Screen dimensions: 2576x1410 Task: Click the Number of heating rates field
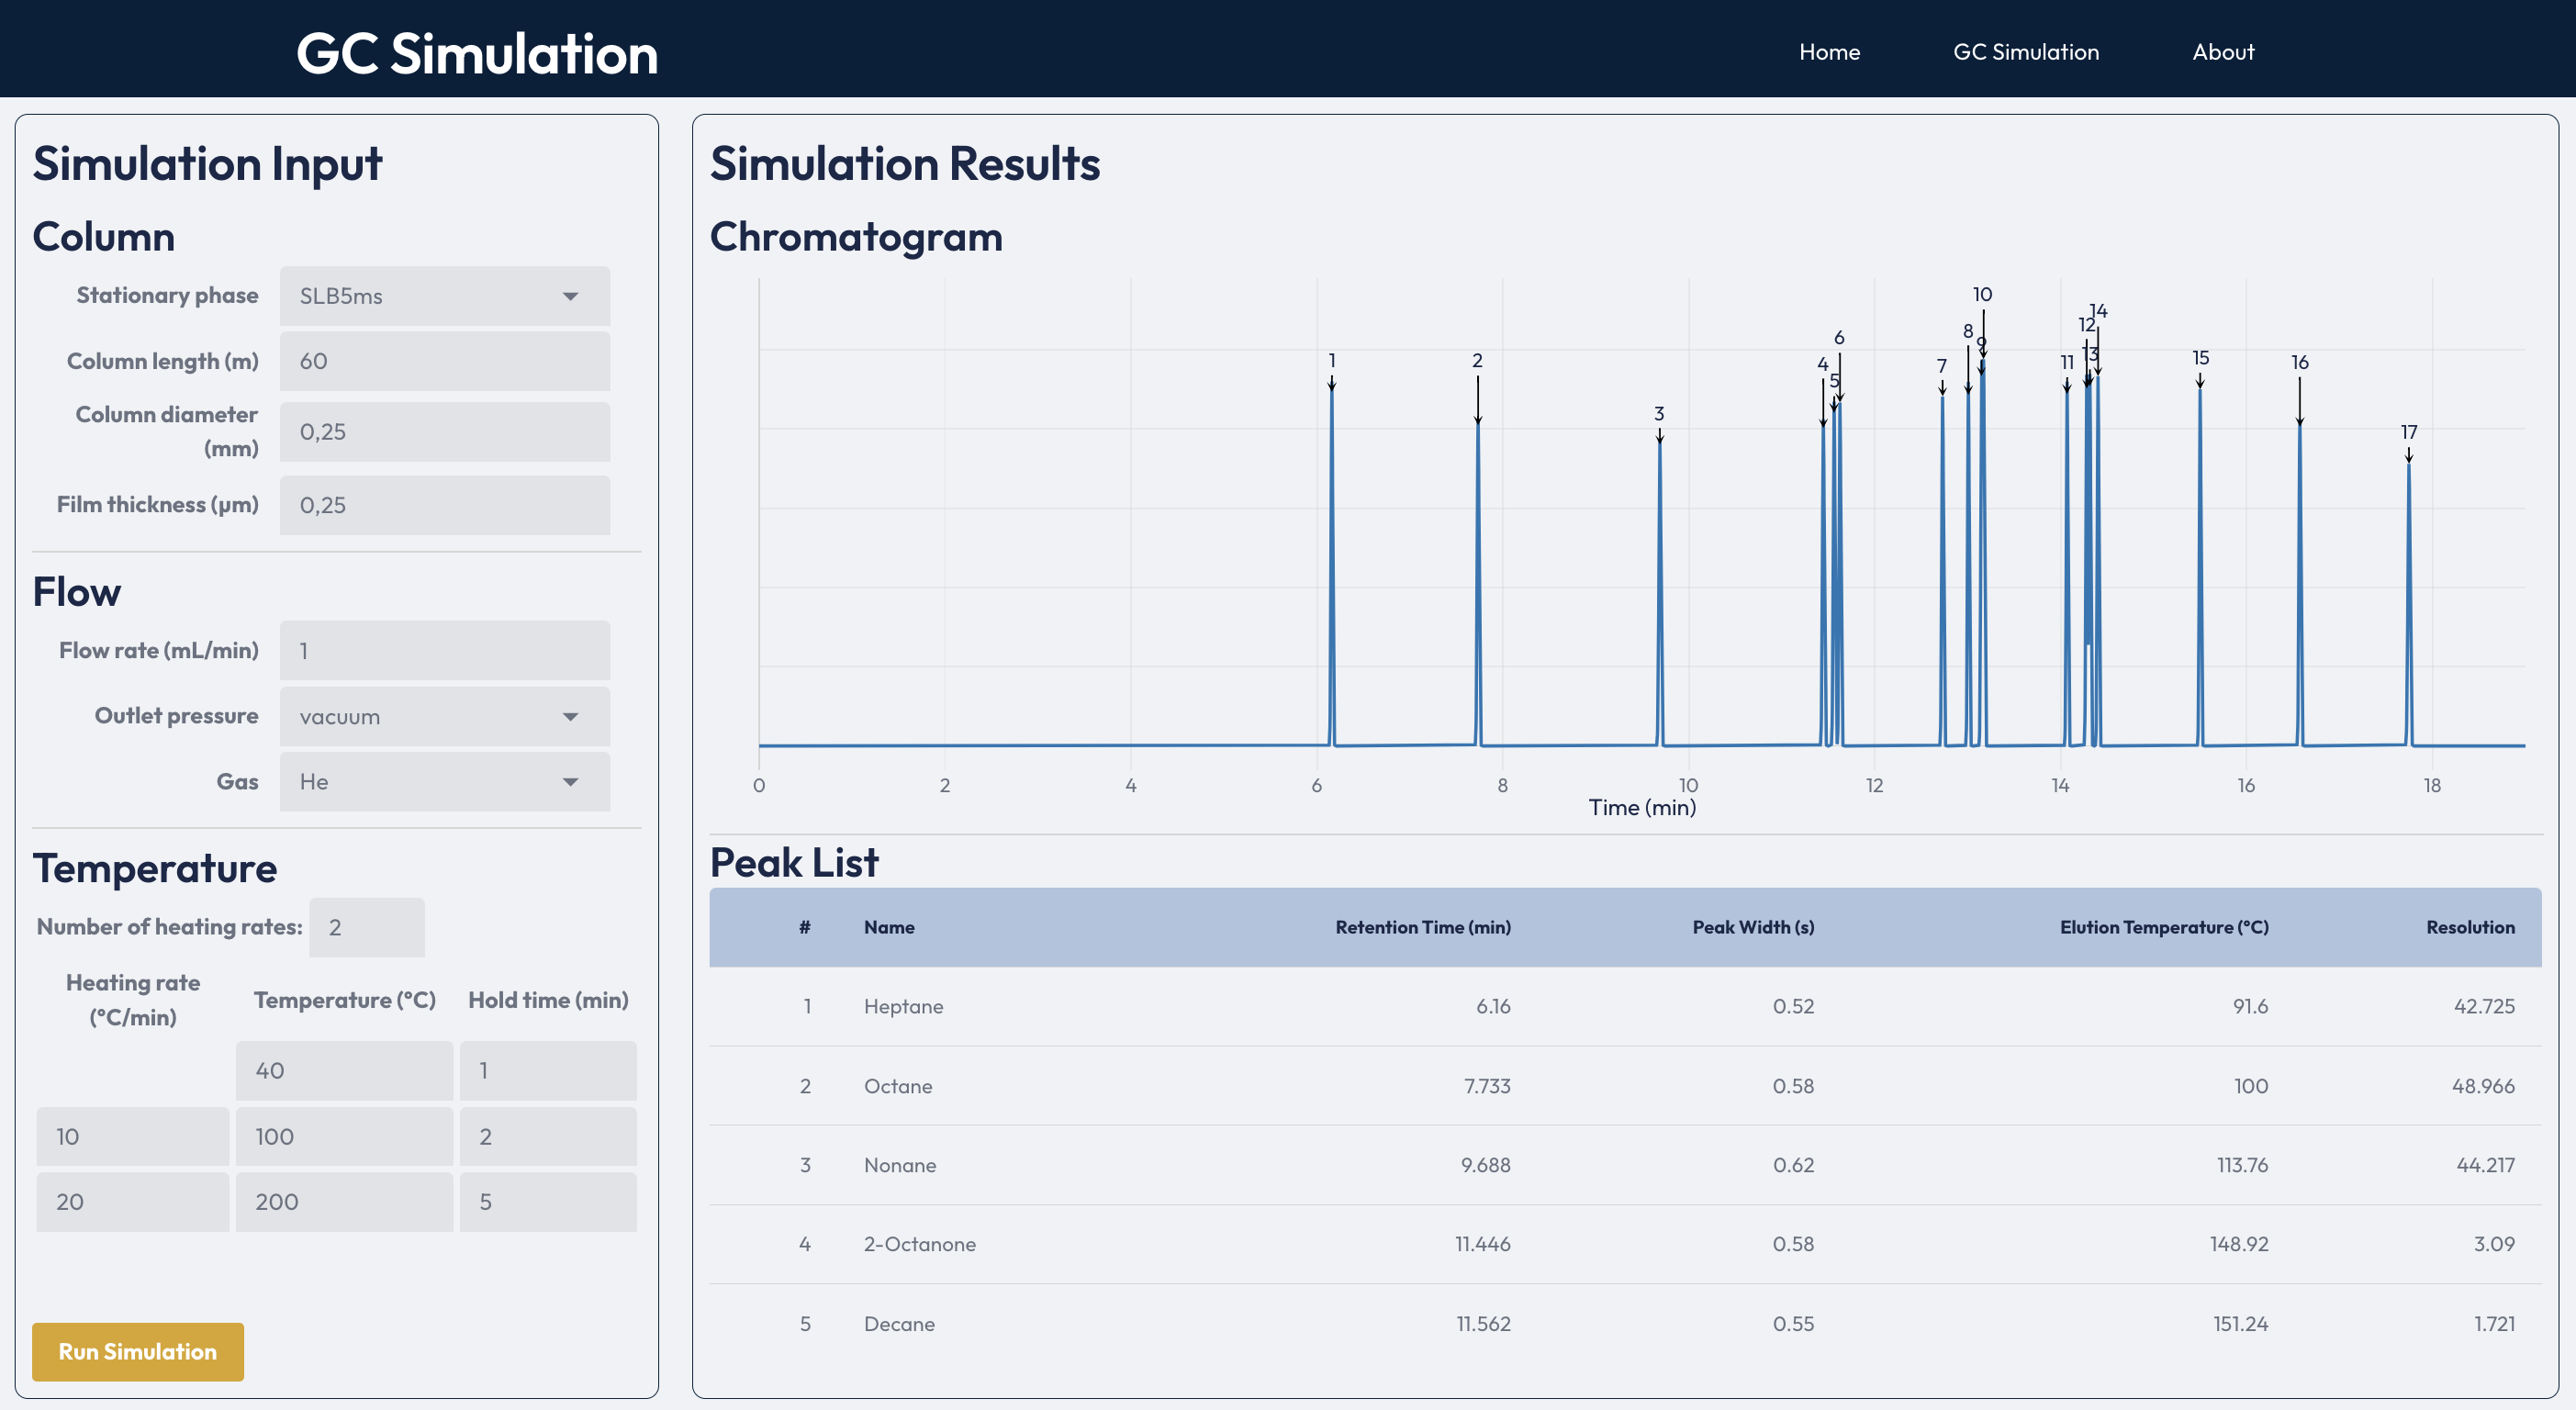(366, 927)
